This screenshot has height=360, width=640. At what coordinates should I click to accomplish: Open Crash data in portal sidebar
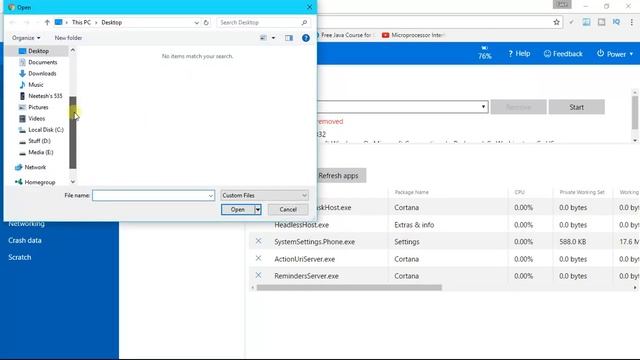(x=25, y=240)
